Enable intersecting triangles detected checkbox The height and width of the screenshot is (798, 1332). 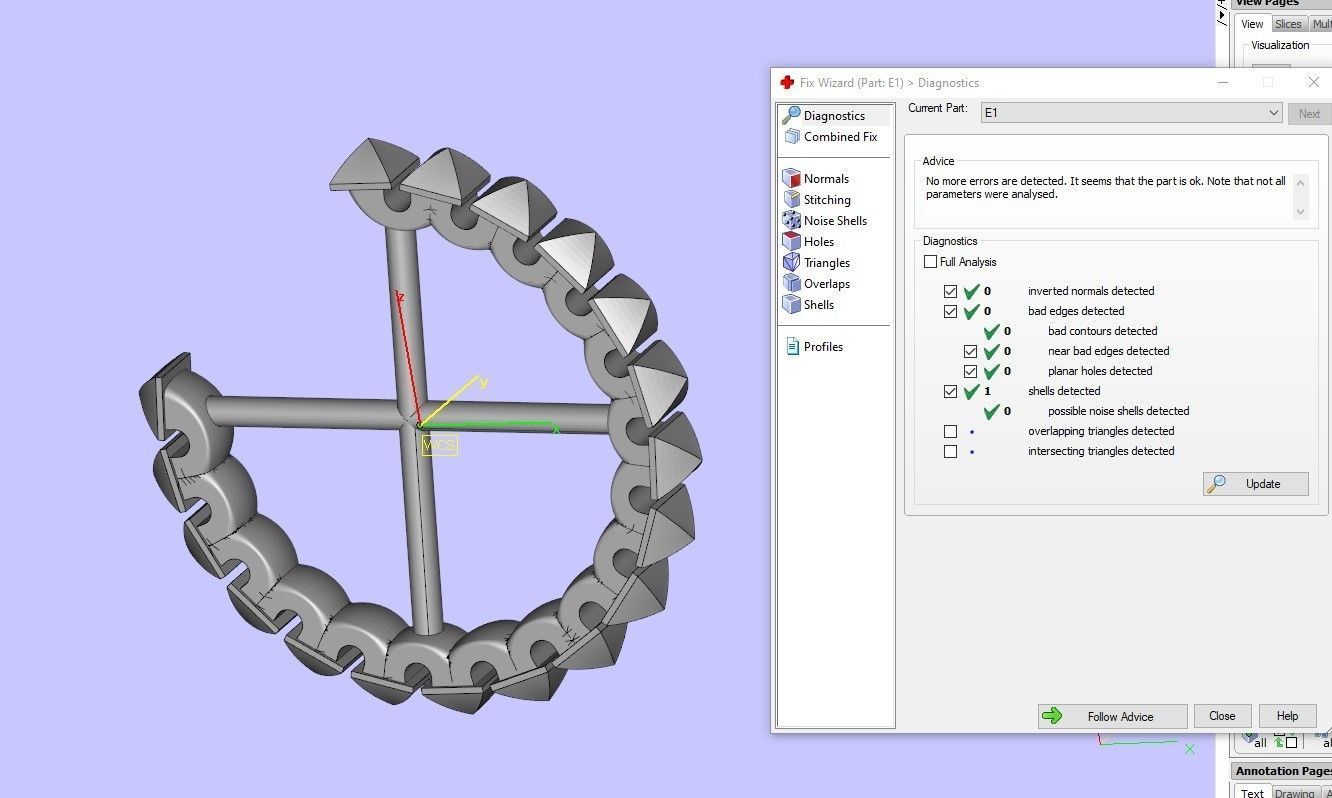951,452
